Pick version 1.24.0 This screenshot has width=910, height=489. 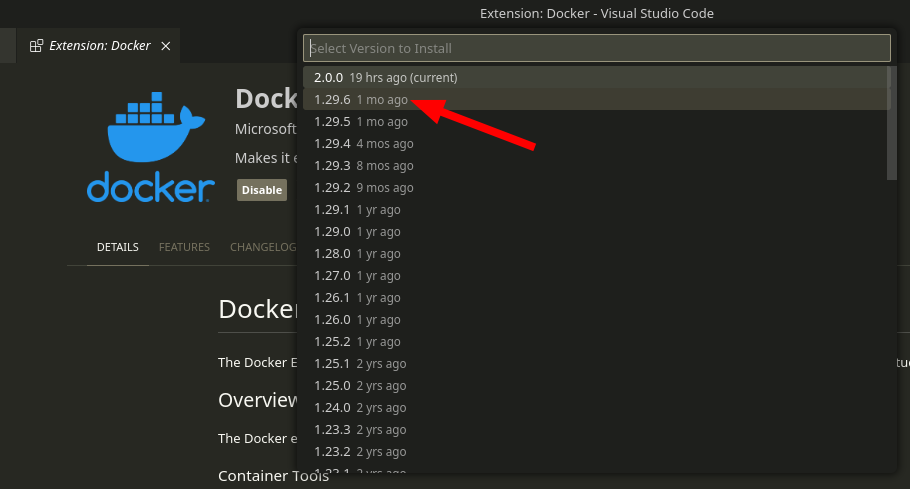[597, 408]
